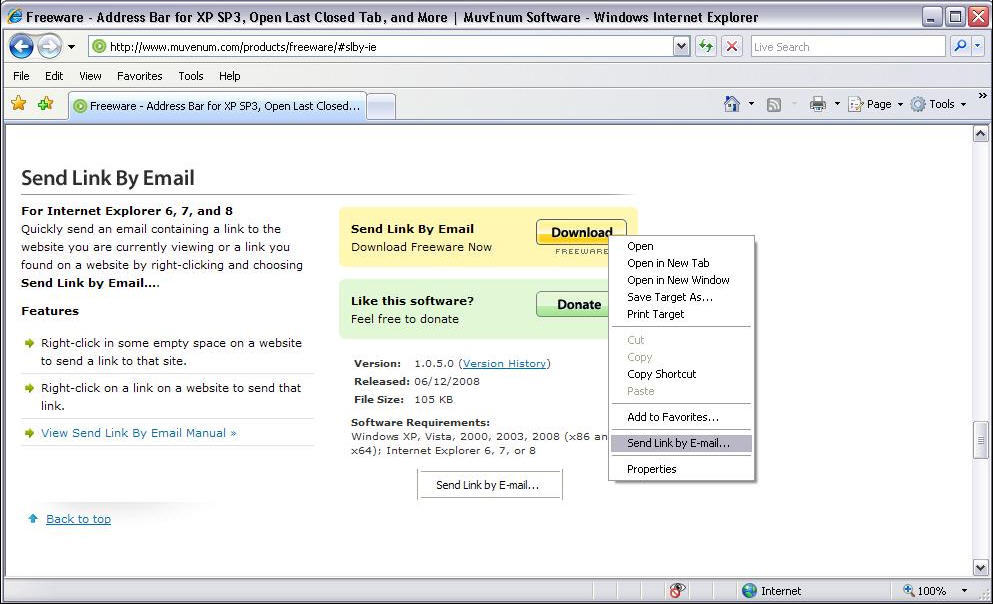
Task: Click the address bar URL field
Action: 380,46
